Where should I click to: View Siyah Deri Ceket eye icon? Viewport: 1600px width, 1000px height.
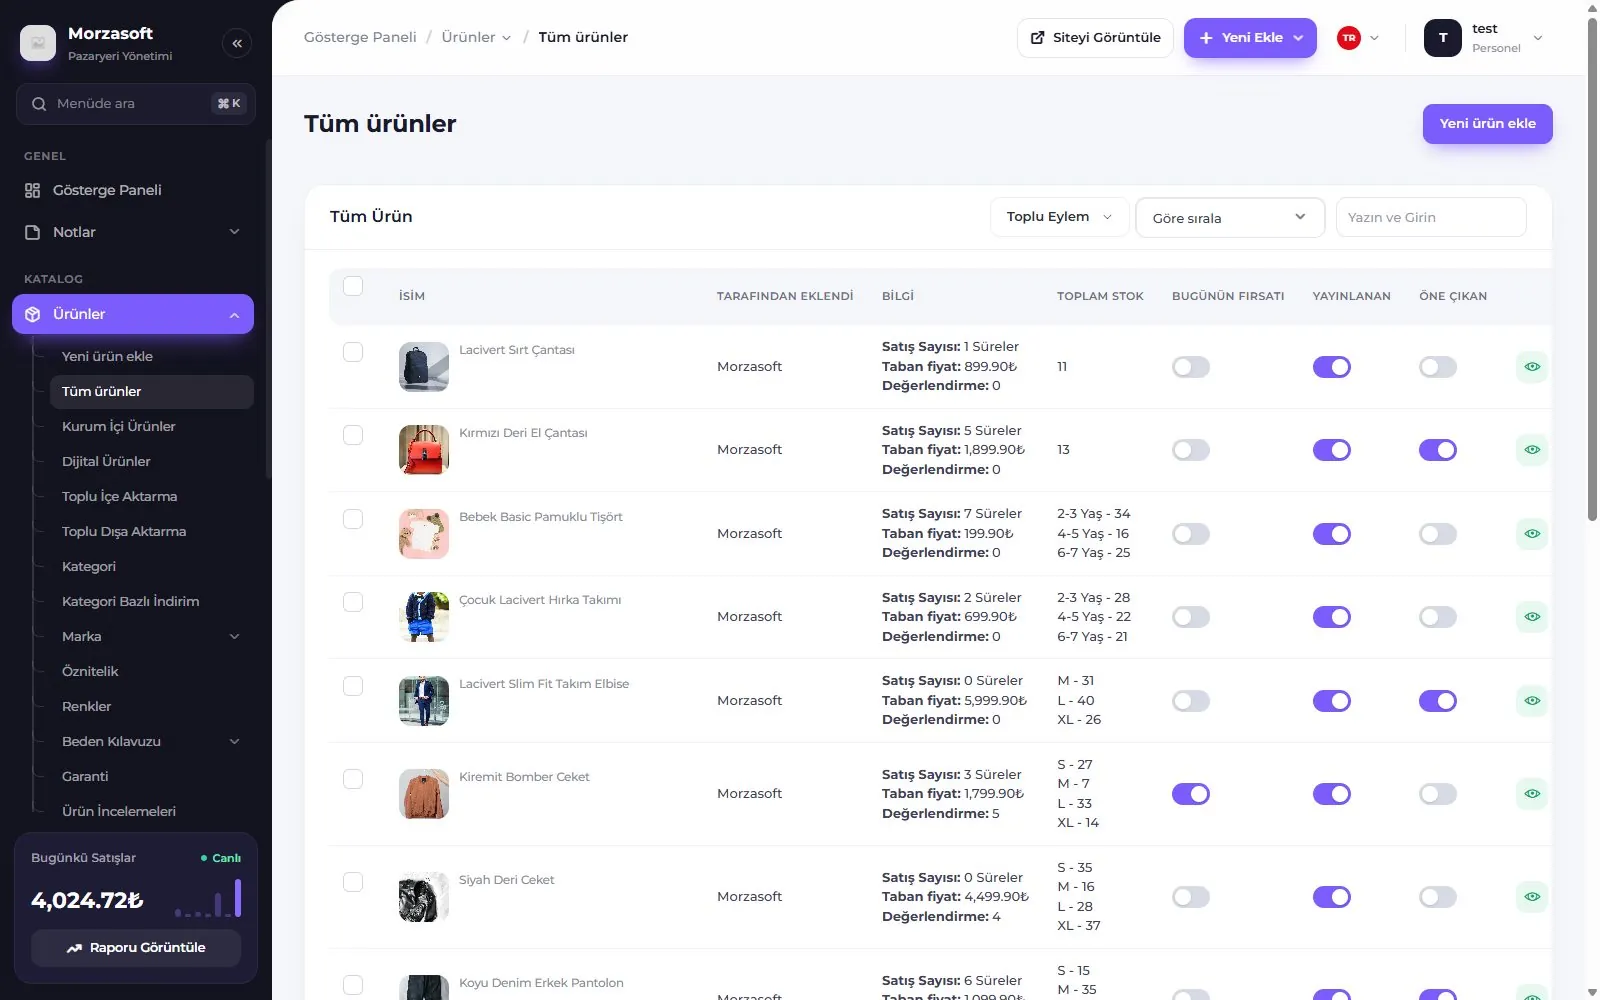[1532, 897]
